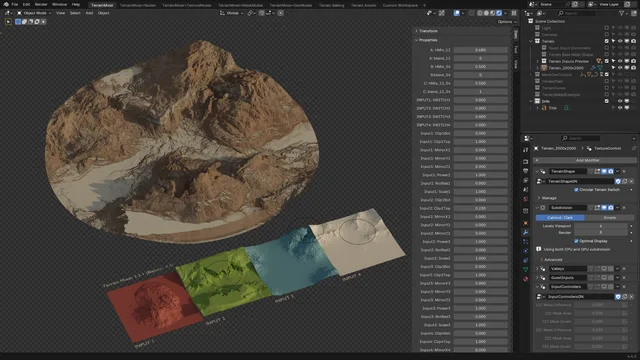Toggle viewport display icon on Valleys modifier
The height and width of the screenshot is (360, 640).
[604, 269]
